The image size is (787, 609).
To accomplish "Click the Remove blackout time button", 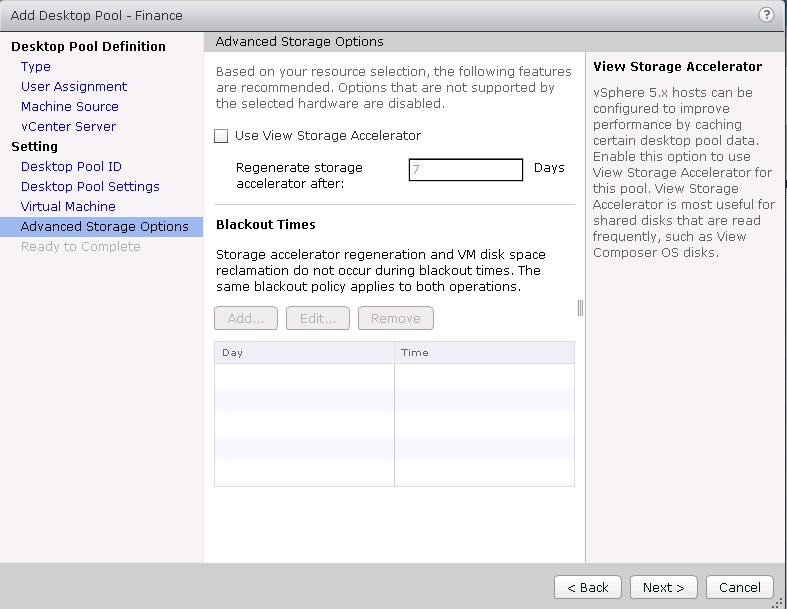I will [x=395, y=318].
